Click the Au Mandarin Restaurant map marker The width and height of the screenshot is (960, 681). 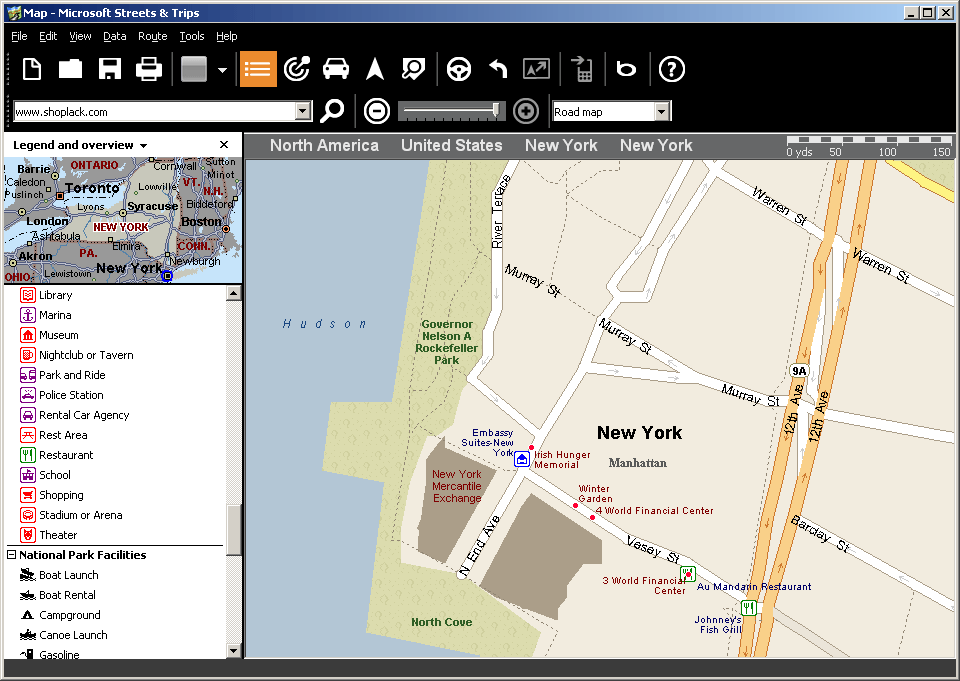coord(688,574)
